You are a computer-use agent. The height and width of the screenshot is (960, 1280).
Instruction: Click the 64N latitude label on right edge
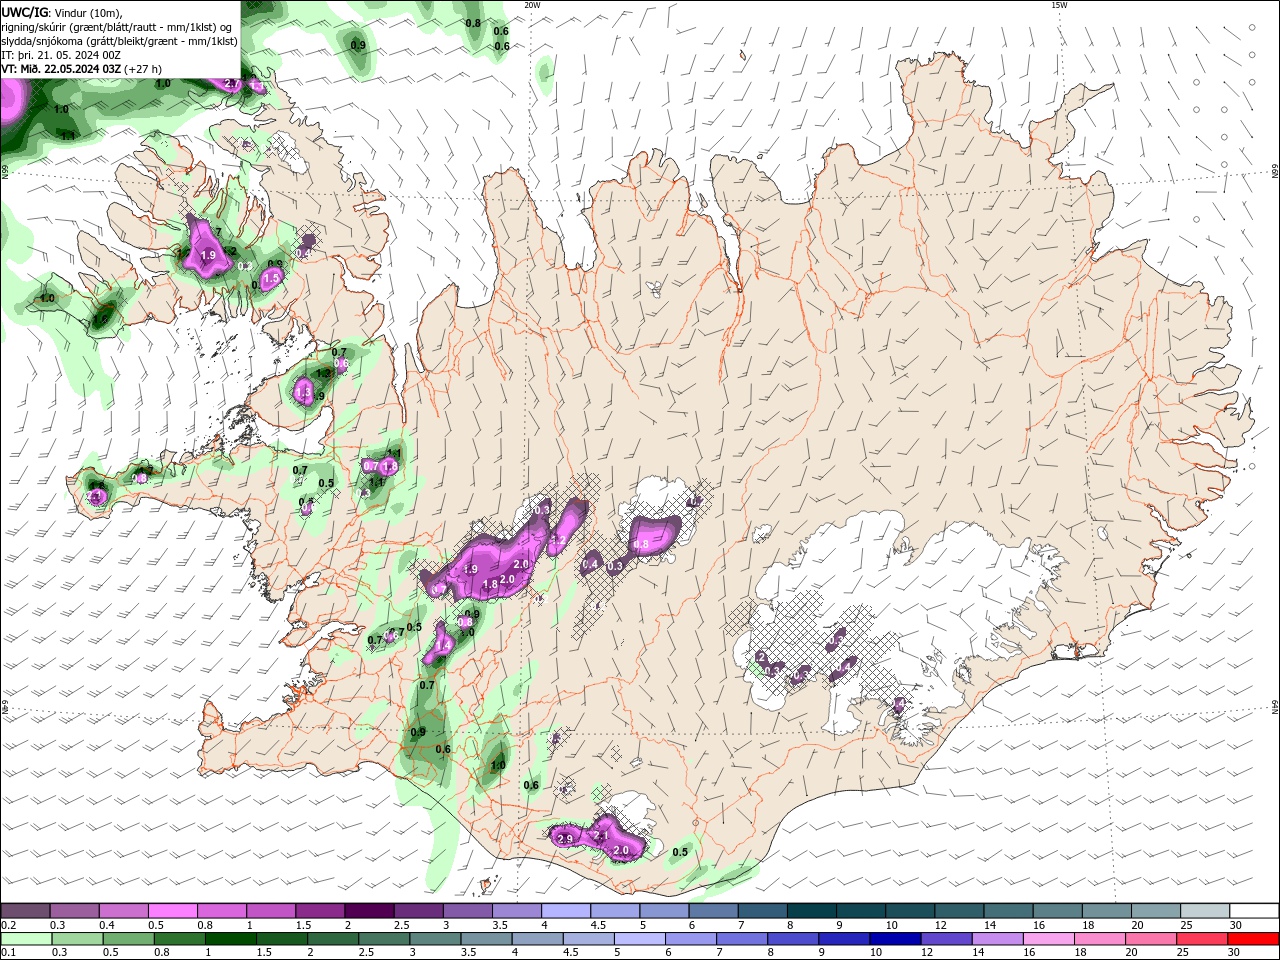[x=1275, y=707]
